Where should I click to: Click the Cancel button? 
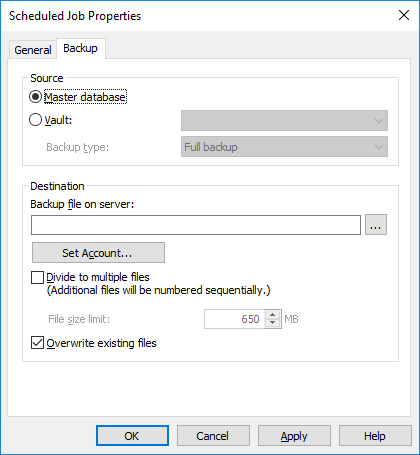tap(213, 436)
